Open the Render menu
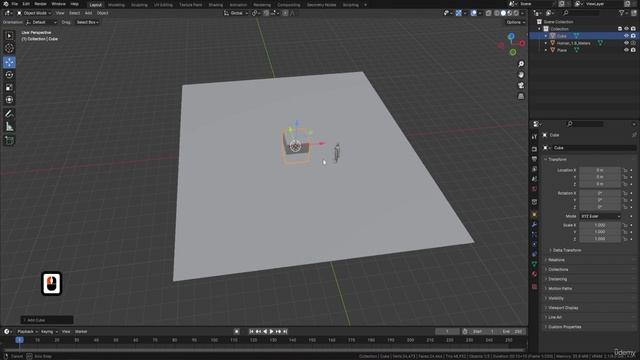 click(x=40, y=4)
